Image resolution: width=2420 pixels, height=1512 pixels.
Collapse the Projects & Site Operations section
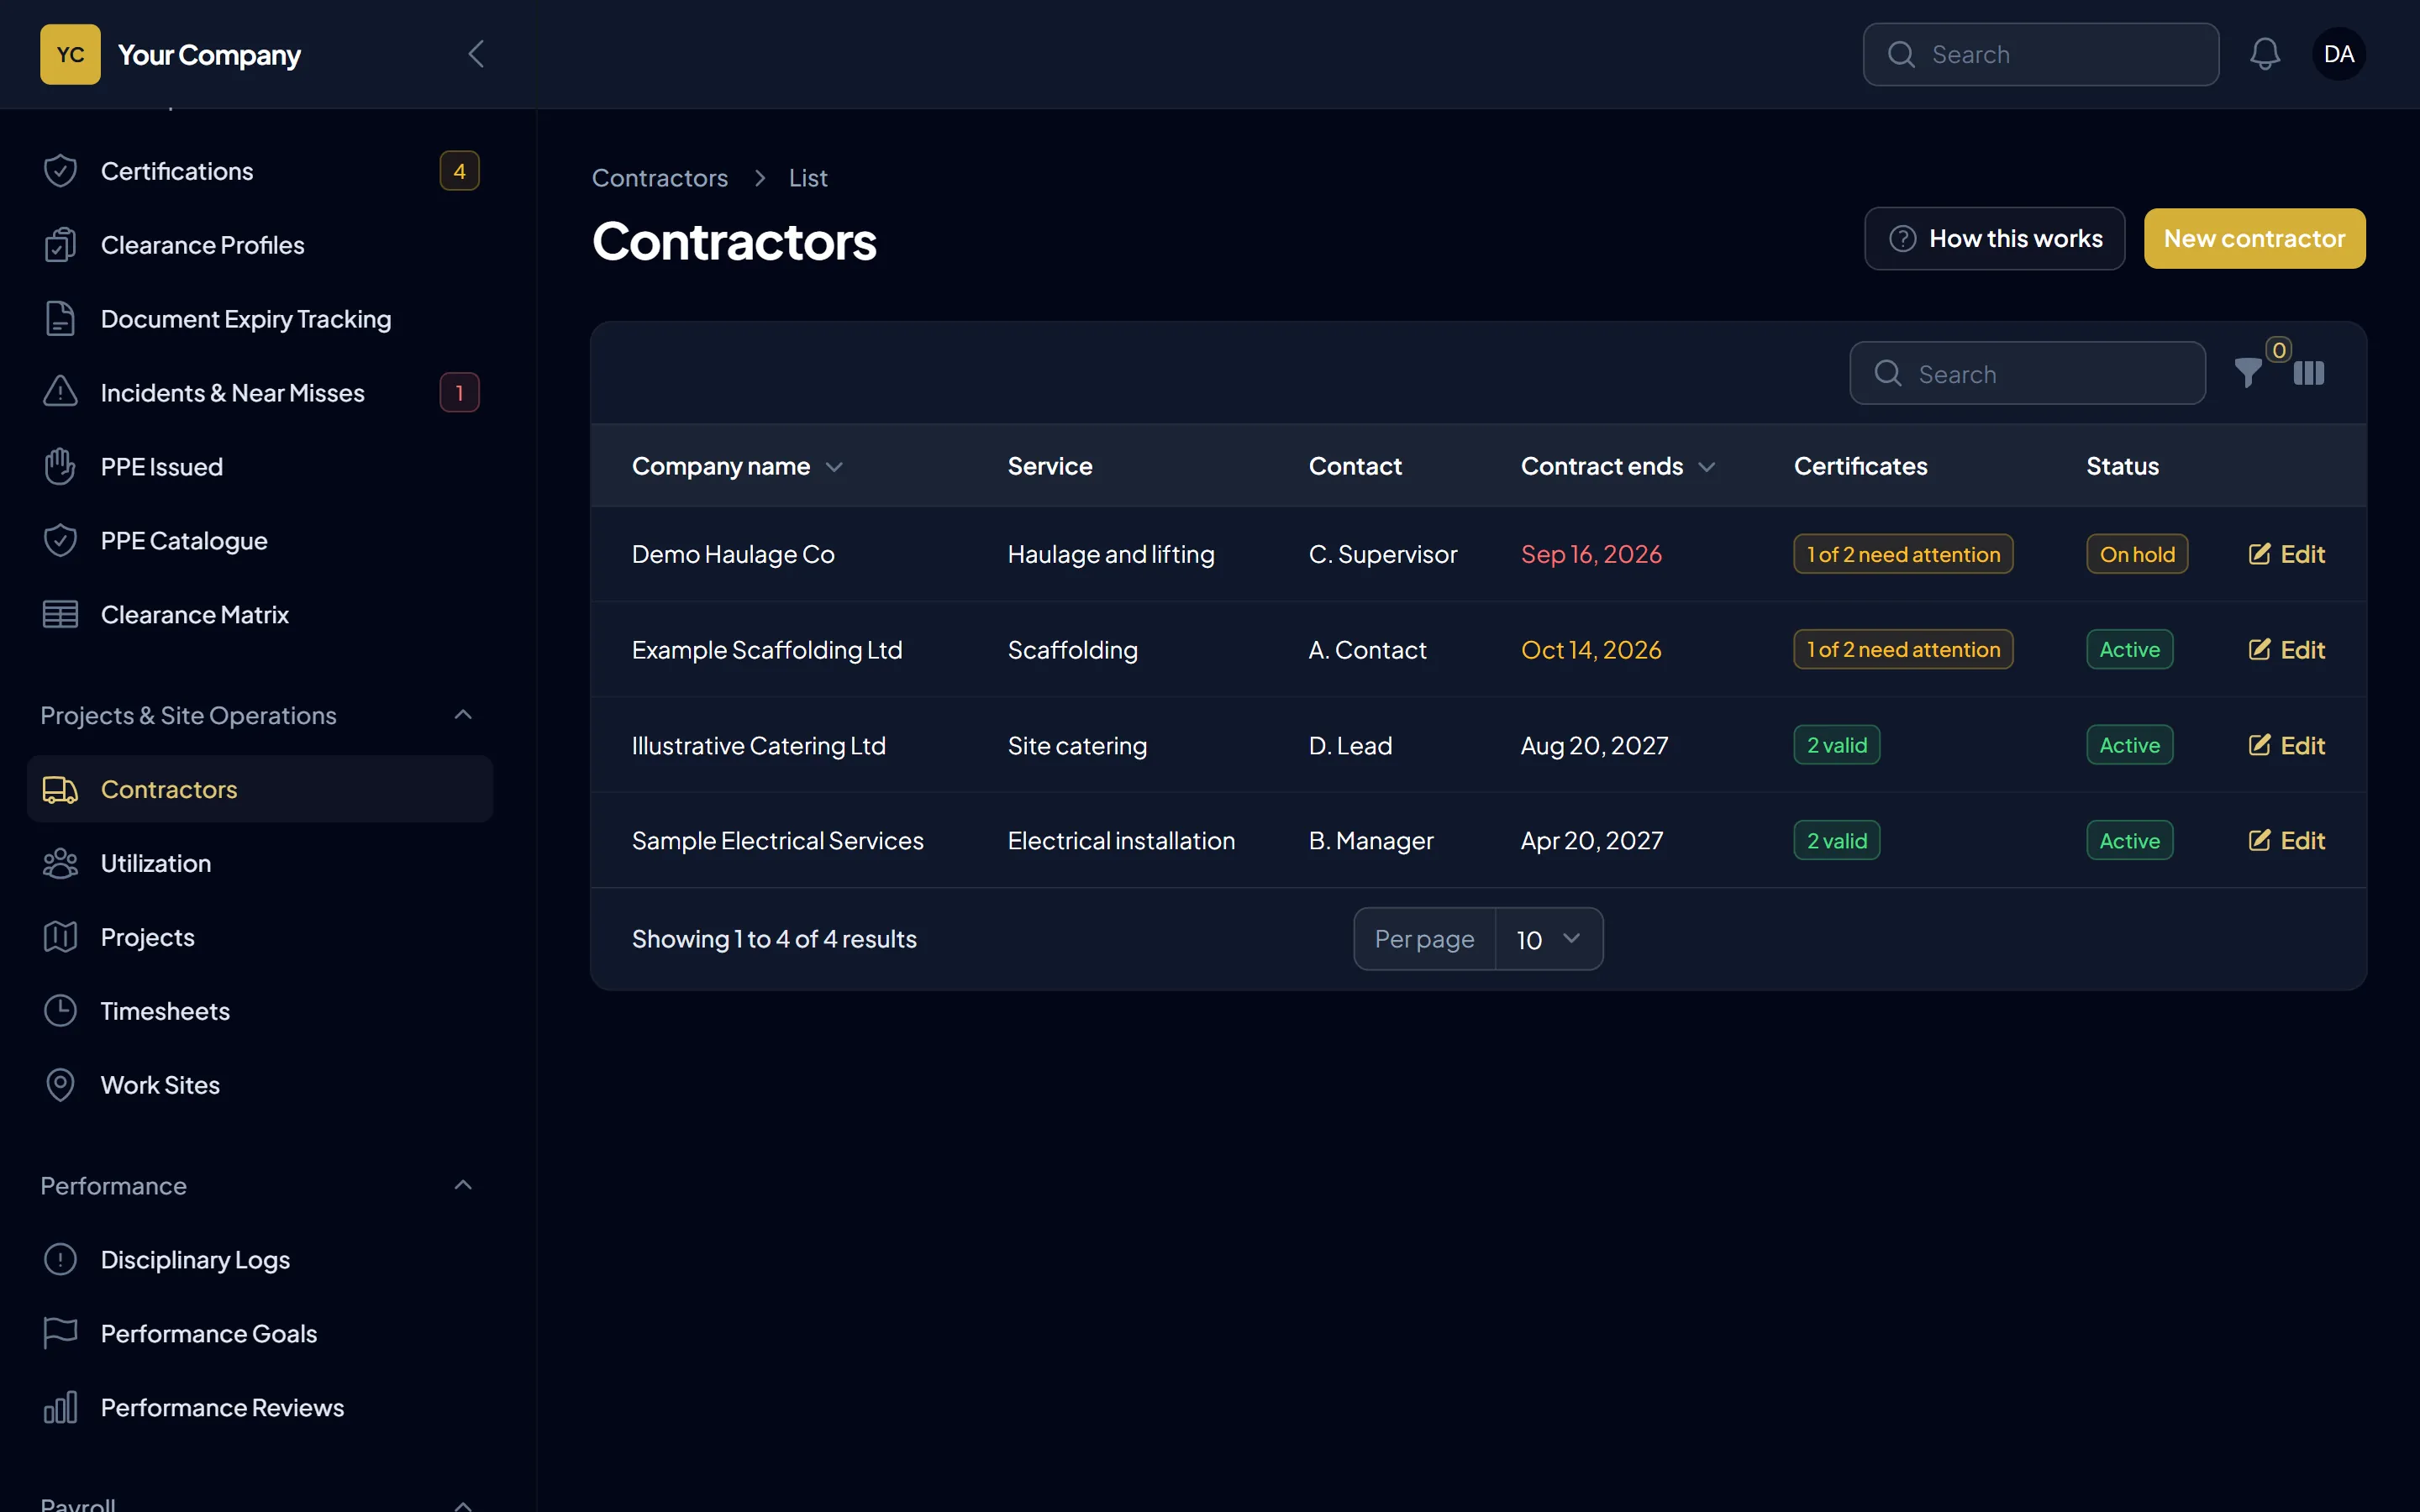(x=463, y=715)
